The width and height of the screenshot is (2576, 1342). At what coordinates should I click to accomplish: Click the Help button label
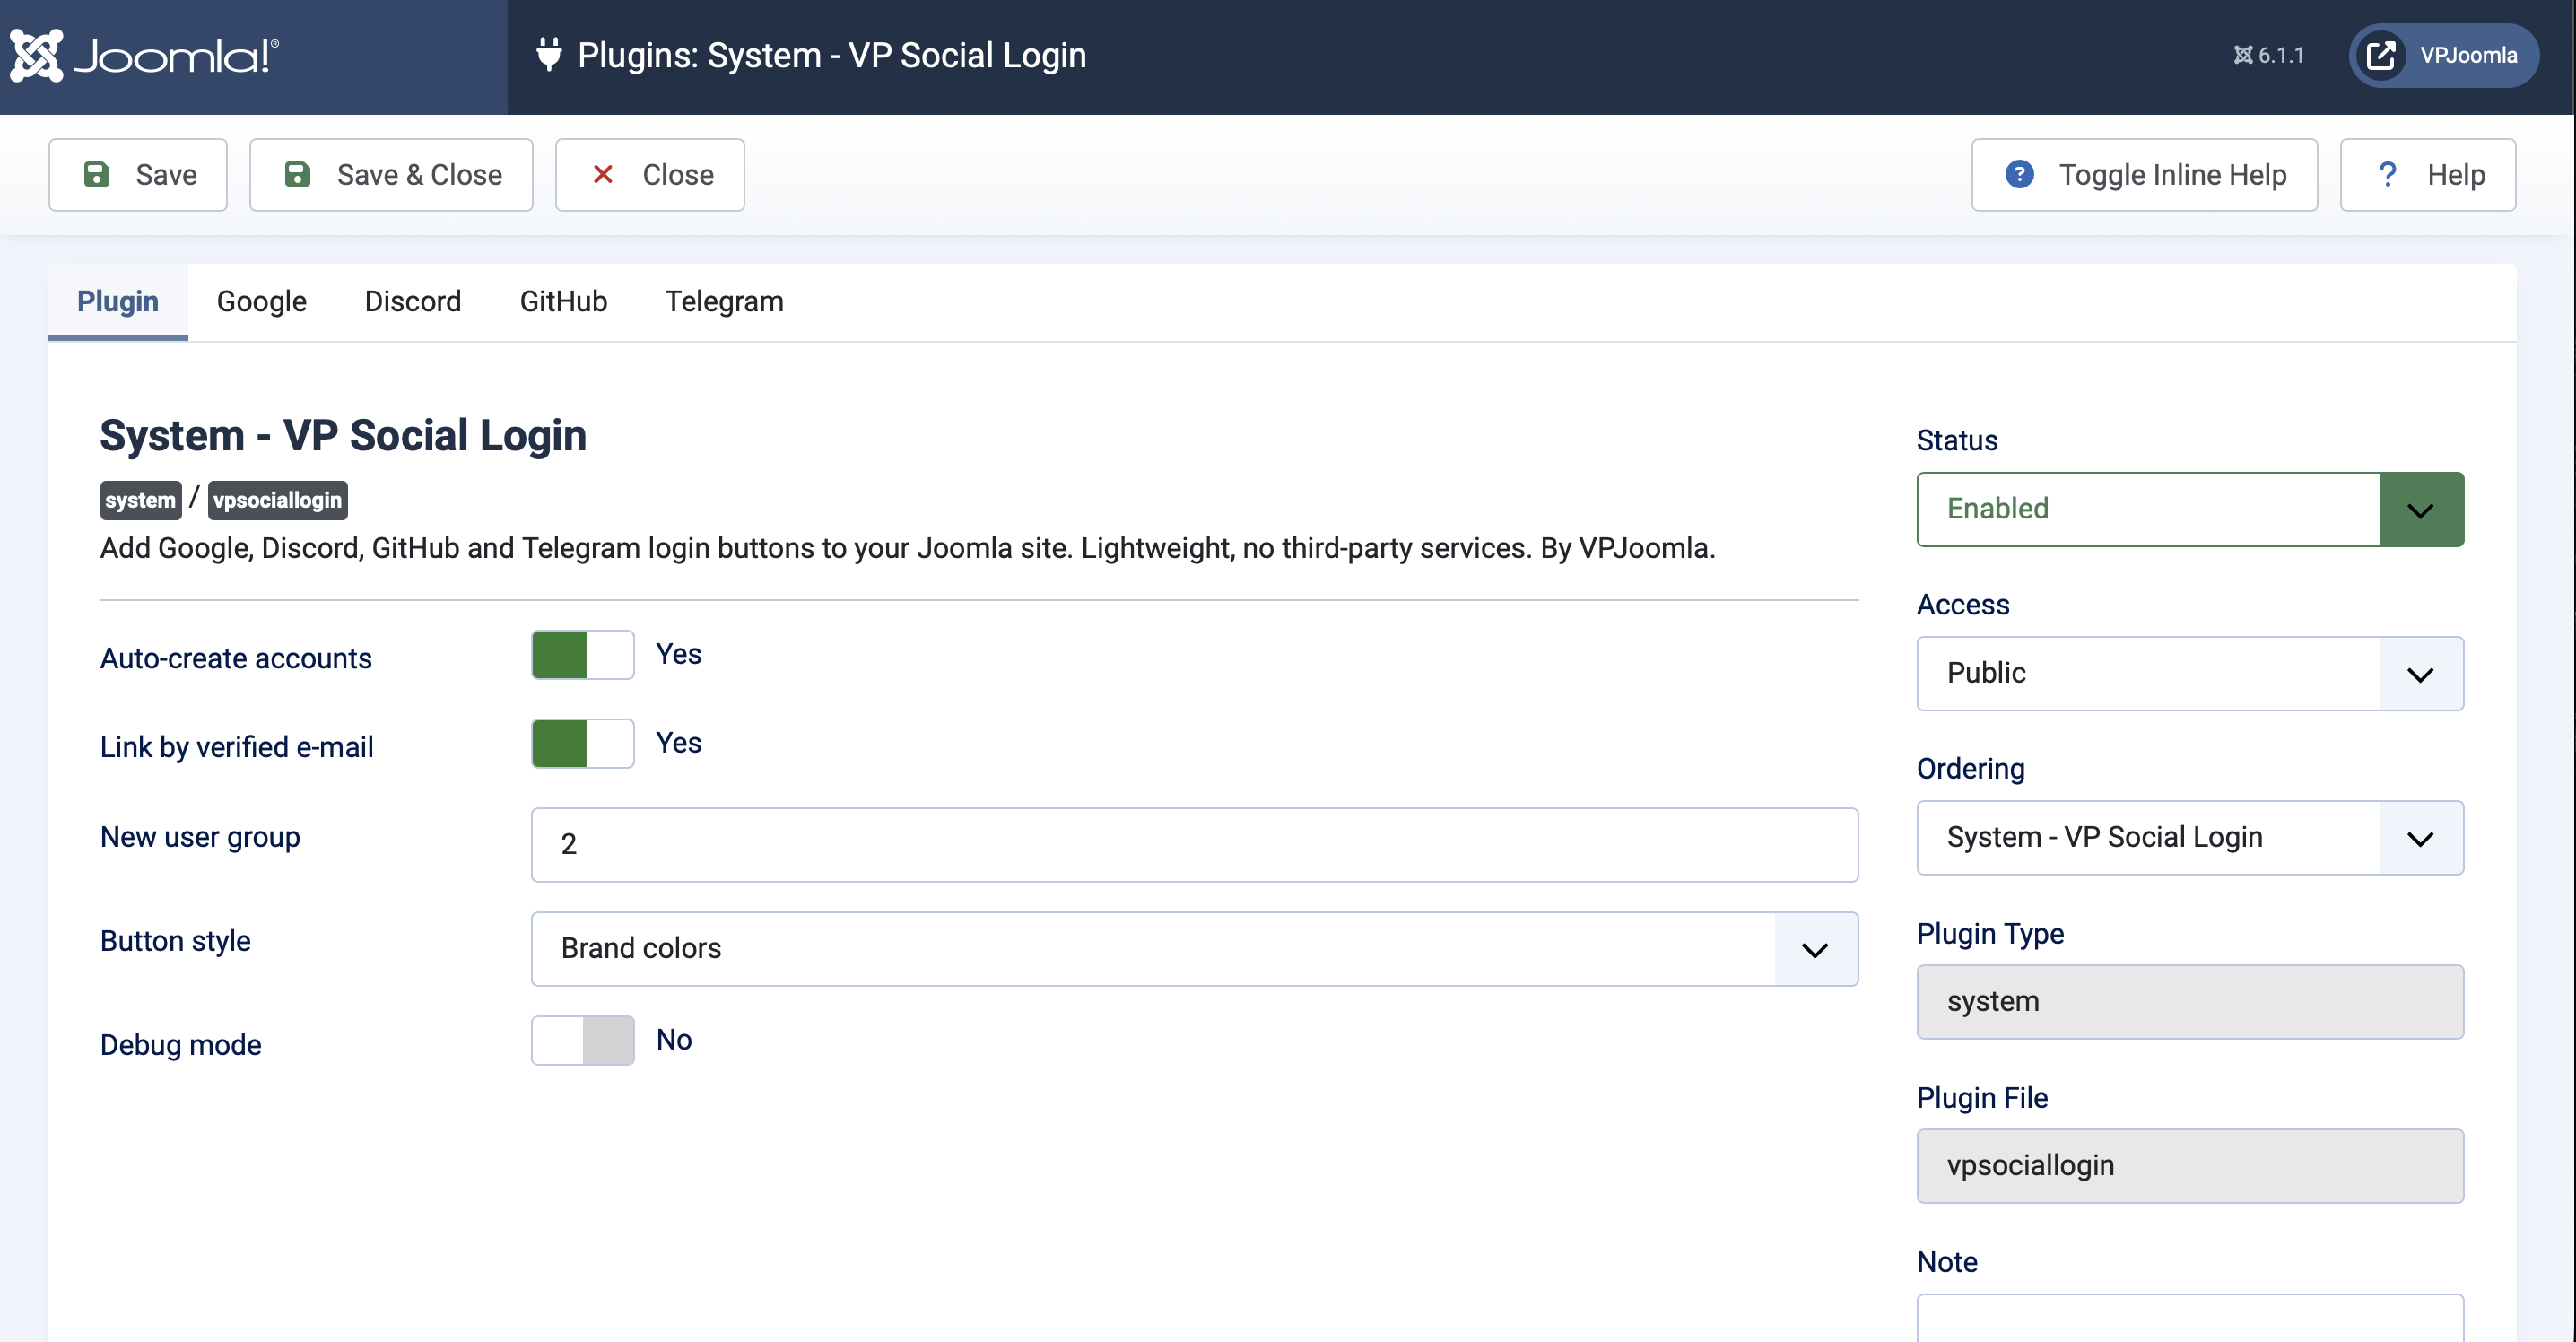pyautogui.click(x=2456, y=175)
